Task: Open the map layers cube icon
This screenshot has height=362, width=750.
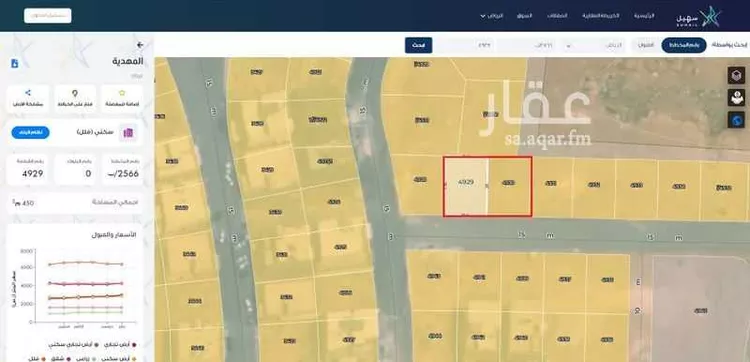Action: pyautogui.click(x=736, y=75)
